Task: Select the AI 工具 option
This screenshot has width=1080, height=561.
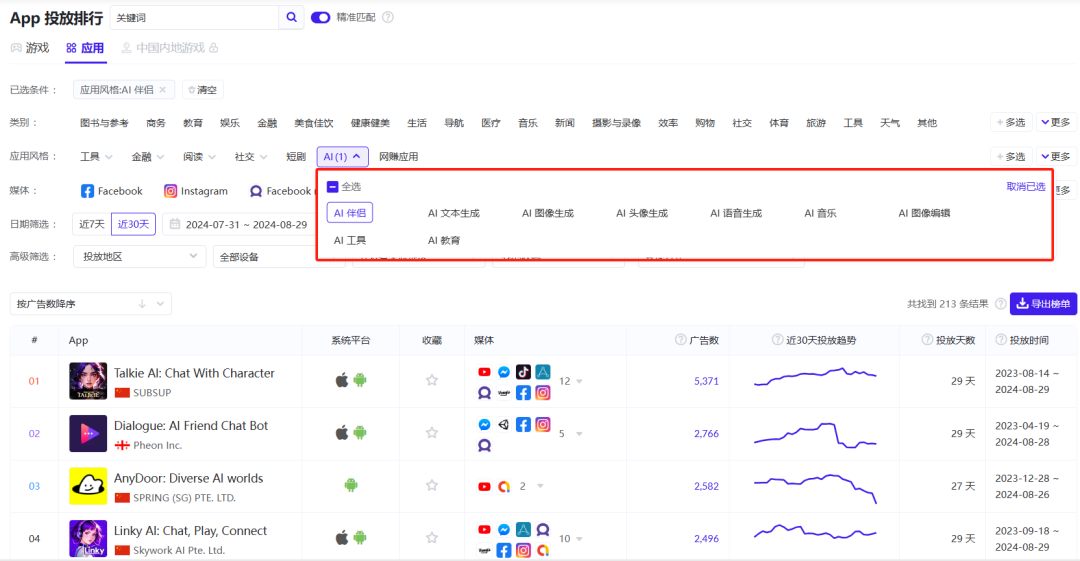Action: click(350, 241)
